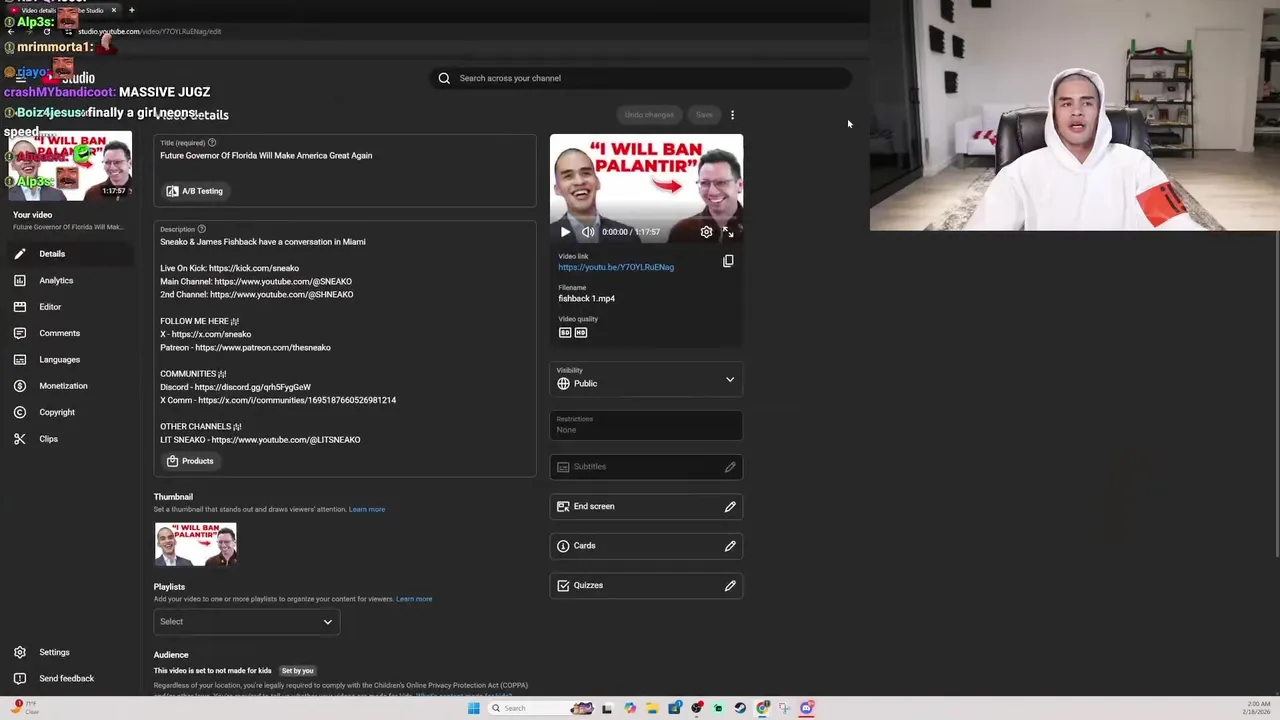Copy the video link

tap(728, 261)
